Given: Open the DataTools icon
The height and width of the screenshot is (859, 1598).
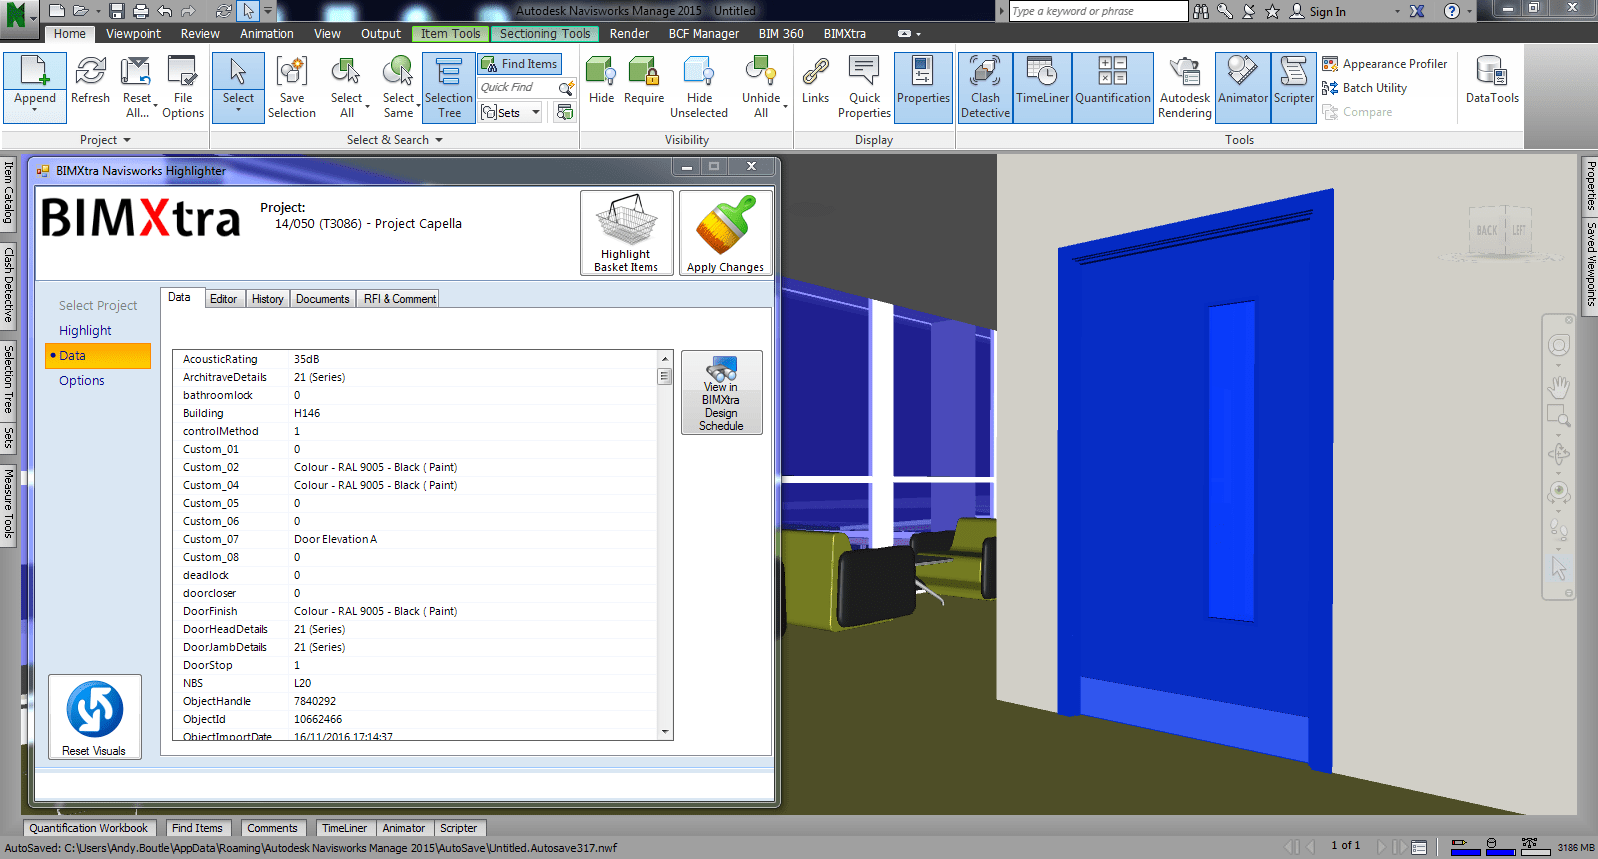Looking at the screenshot, I should point(1492,73).
